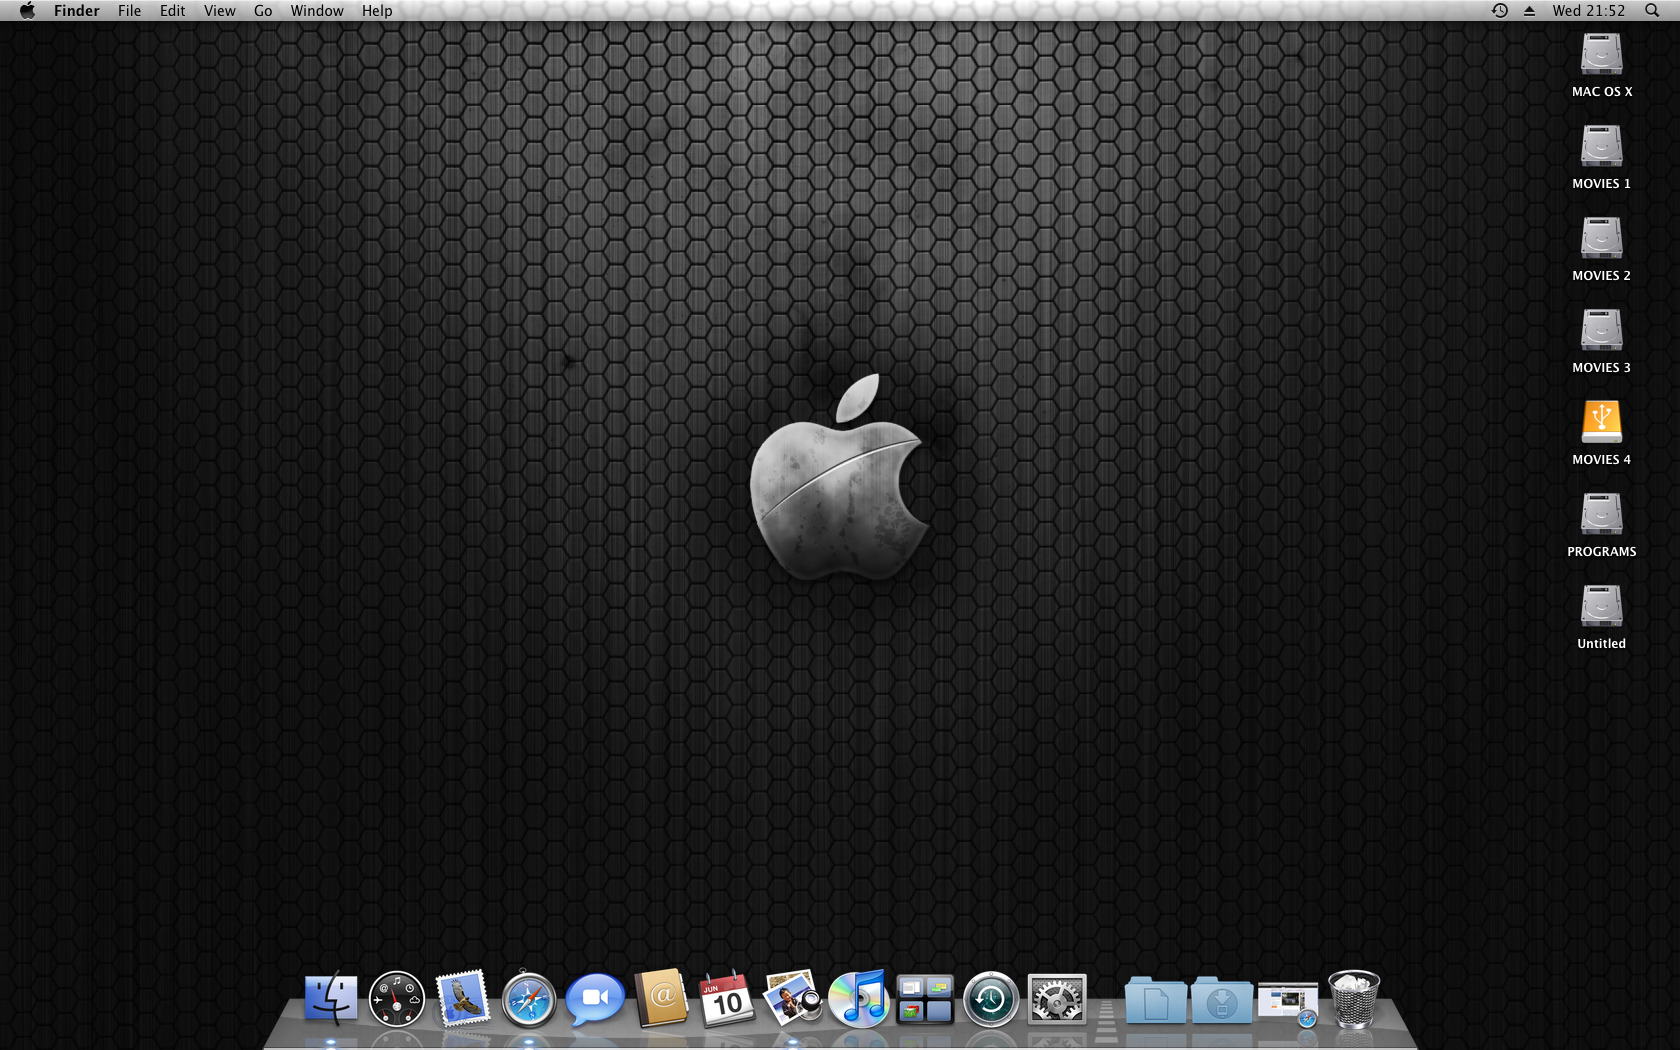1680x1050 pixels.
Task: Open Address Book in the dock
Action: [x=661, y=999]
